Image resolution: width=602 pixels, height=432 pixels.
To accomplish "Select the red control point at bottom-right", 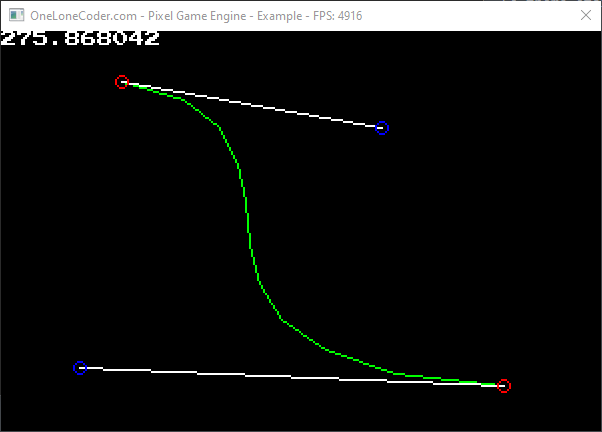I will click(x=504, y=386).
